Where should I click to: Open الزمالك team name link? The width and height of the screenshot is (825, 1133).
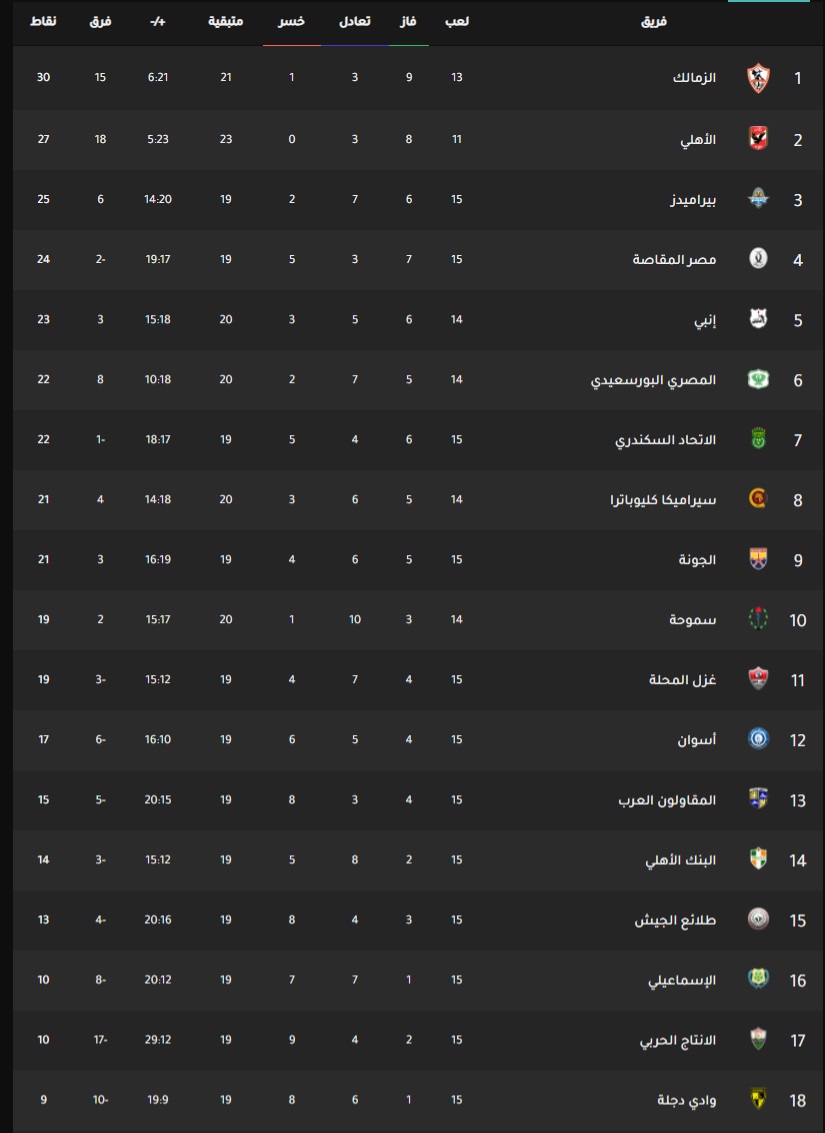click(x=694, y=77)
